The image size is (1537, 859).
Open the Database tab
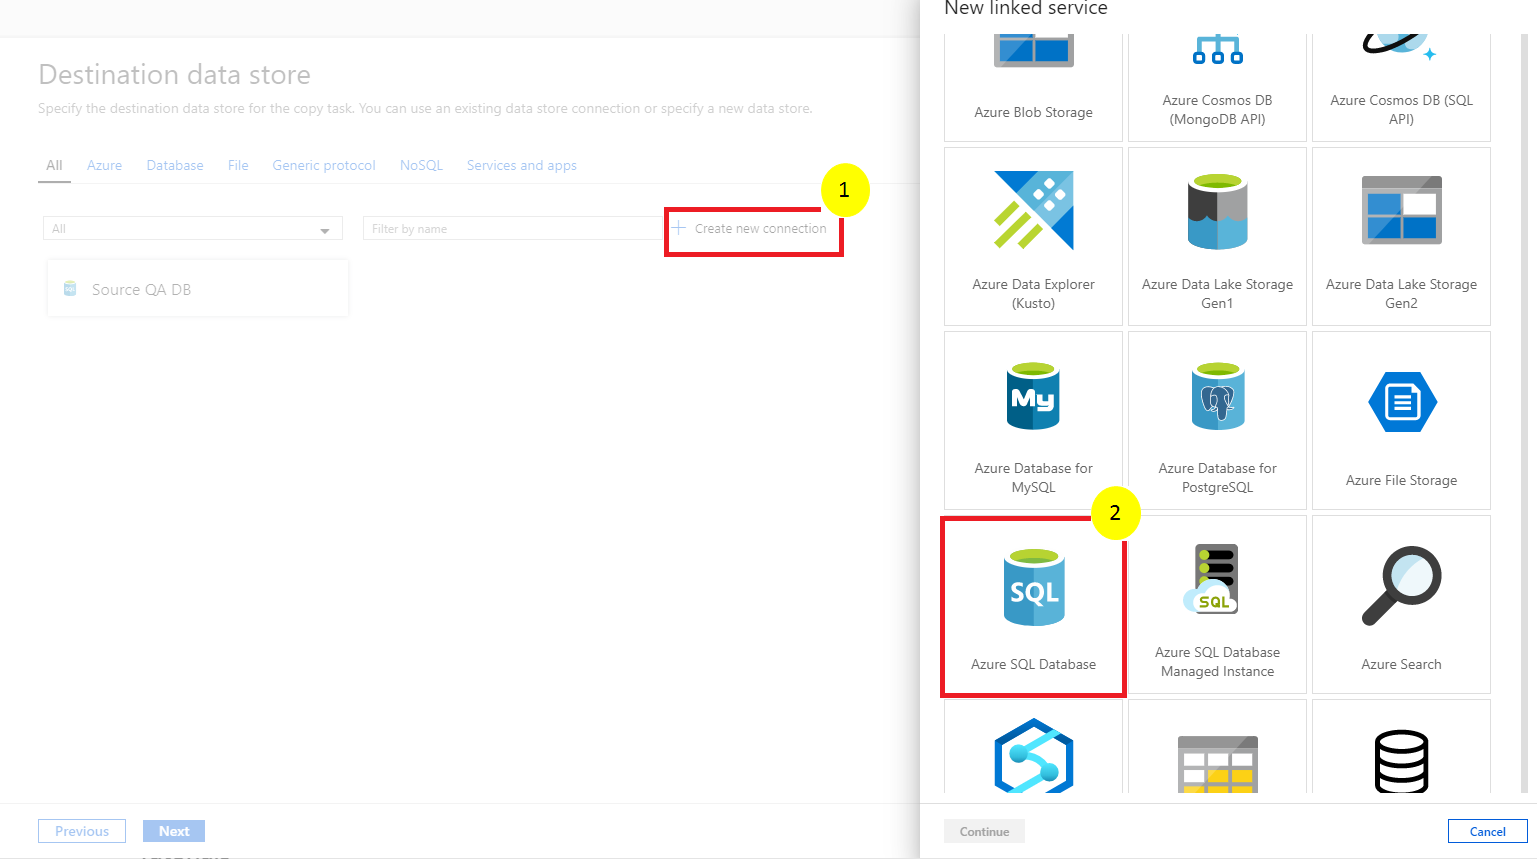175,166
